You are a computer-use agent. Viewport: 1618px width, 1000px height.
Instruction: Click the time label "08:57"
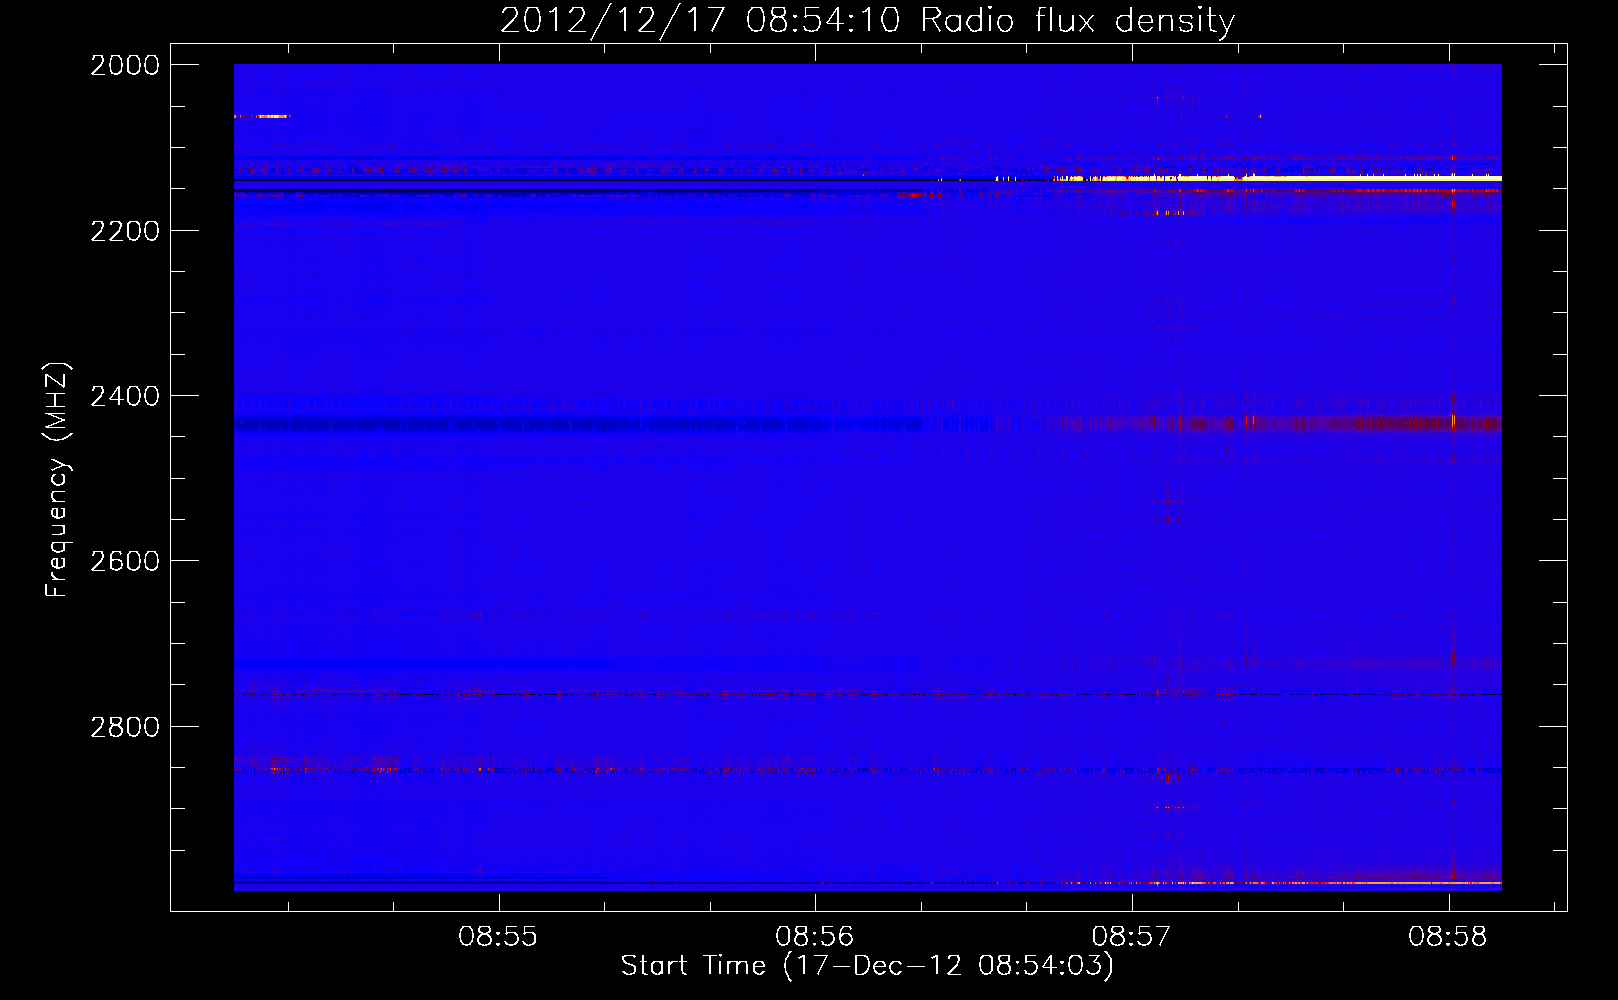1131,937
